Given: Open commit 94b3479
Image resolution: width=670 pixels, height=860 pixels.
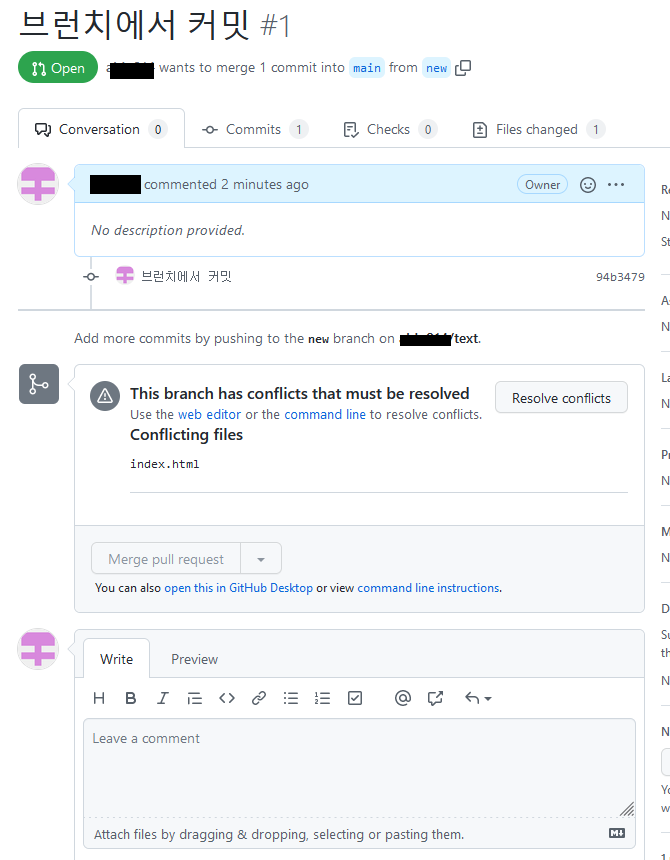Looking at the screenshot, I should coord(620,277).
